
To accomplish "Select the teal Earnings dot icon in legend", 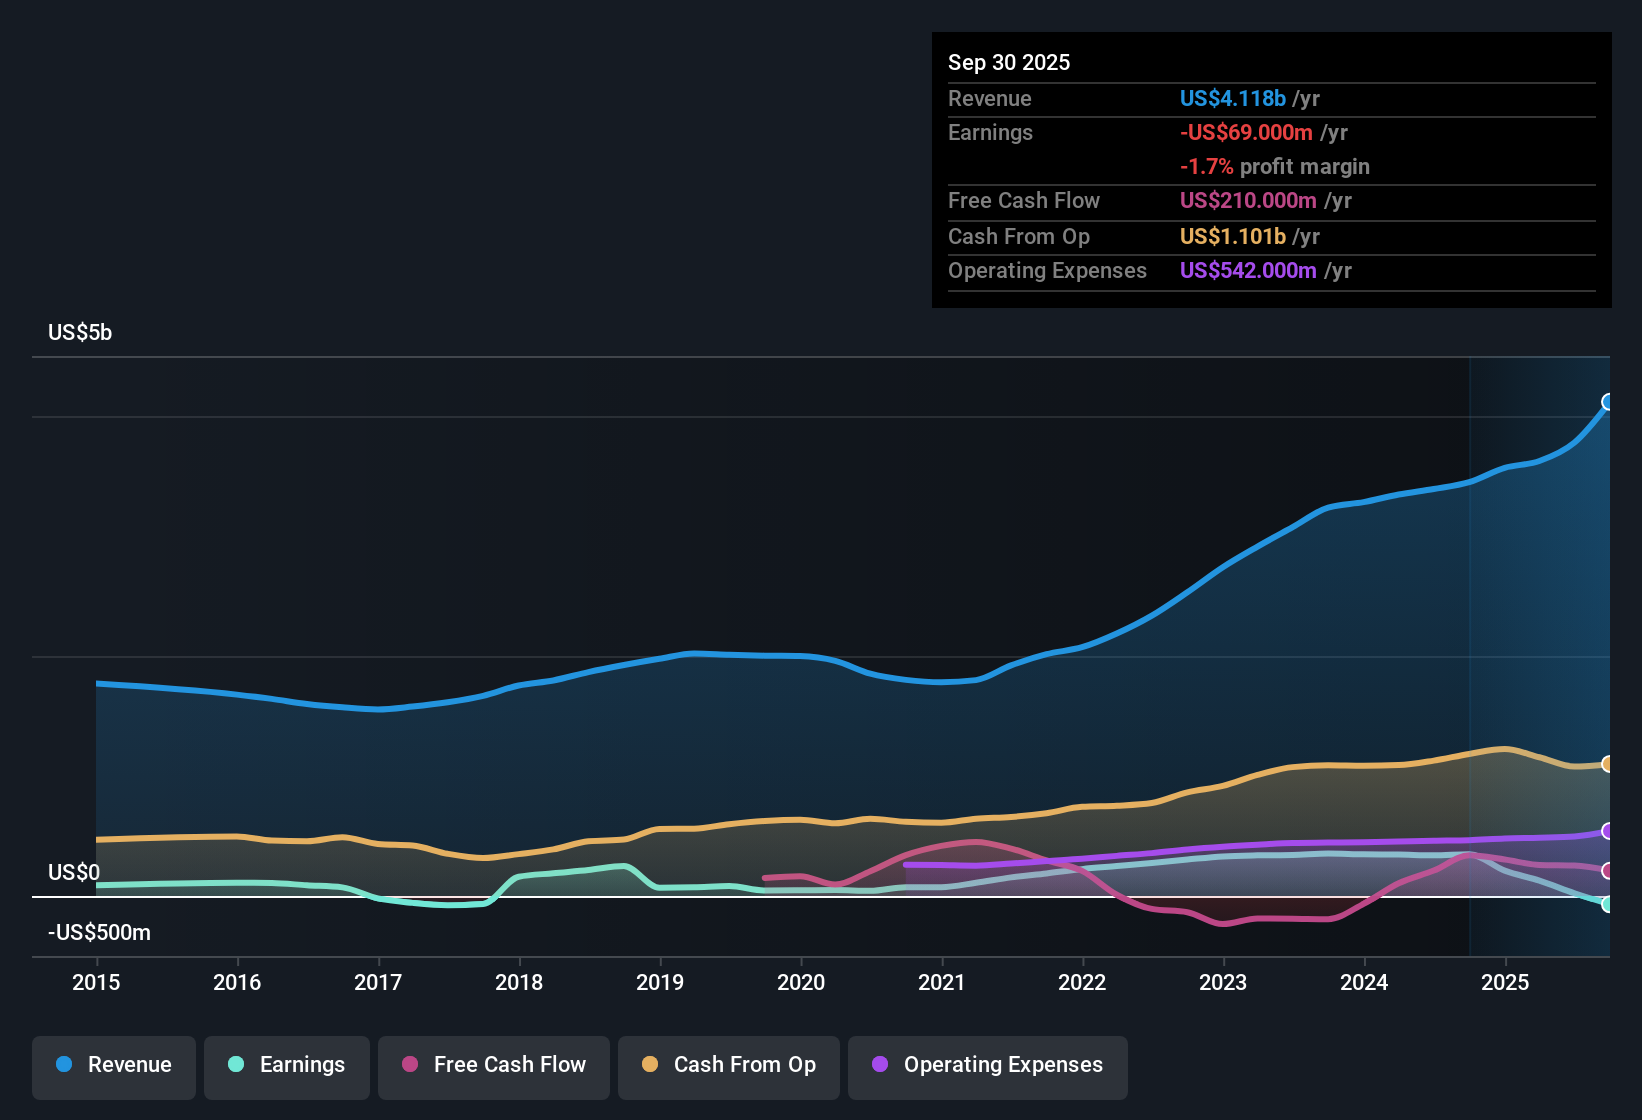I will pyautogui.click(x=236, y=1065).
